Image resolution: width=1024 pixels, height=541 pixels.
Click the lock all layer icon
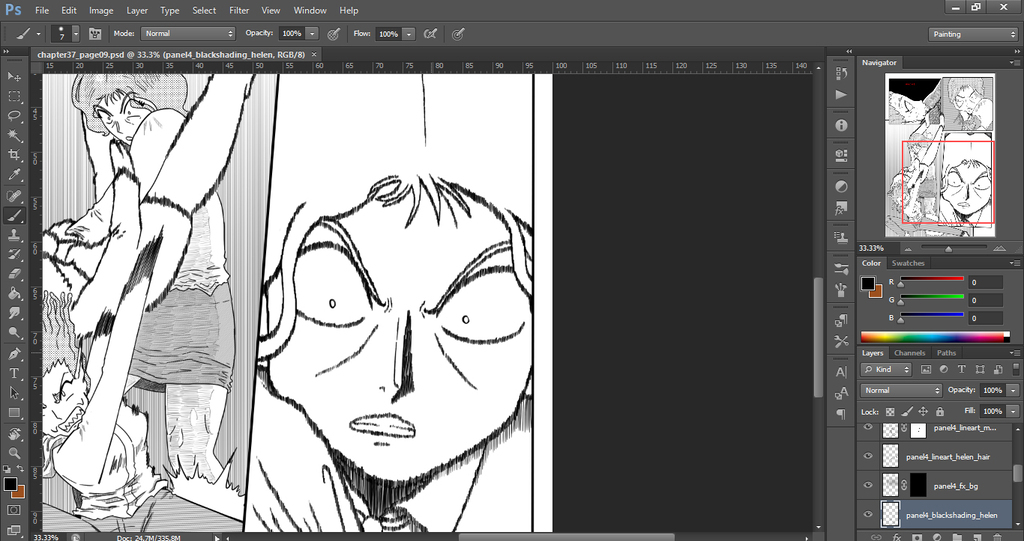[942, 411]
